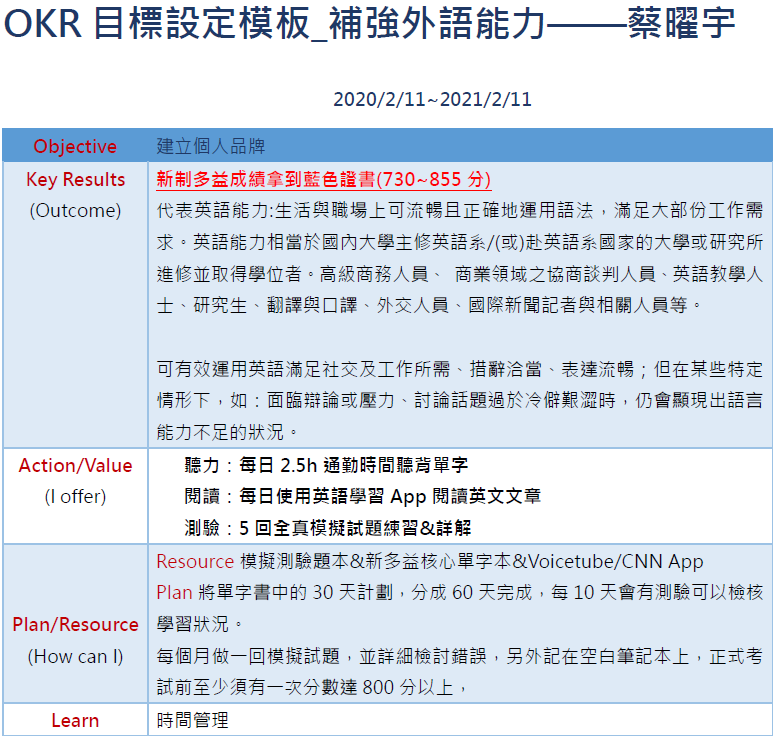Click the line '測驗：5 回全真模擬試題練習&詳解'
This screenshot has width=779, height=741.
pyautogui.click(x=328, y=528)
